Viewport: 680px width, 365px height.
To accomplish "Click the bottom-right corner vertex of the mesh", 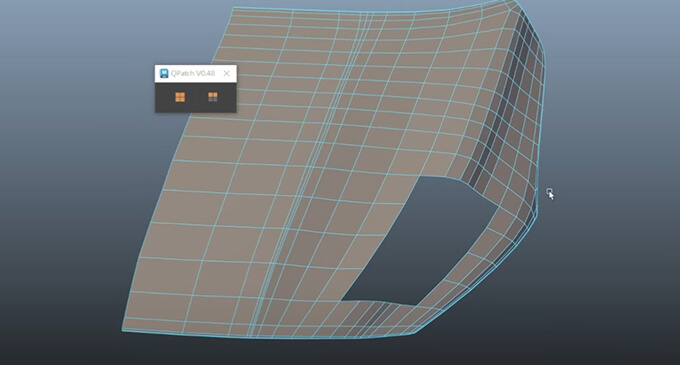I will 415,333.
